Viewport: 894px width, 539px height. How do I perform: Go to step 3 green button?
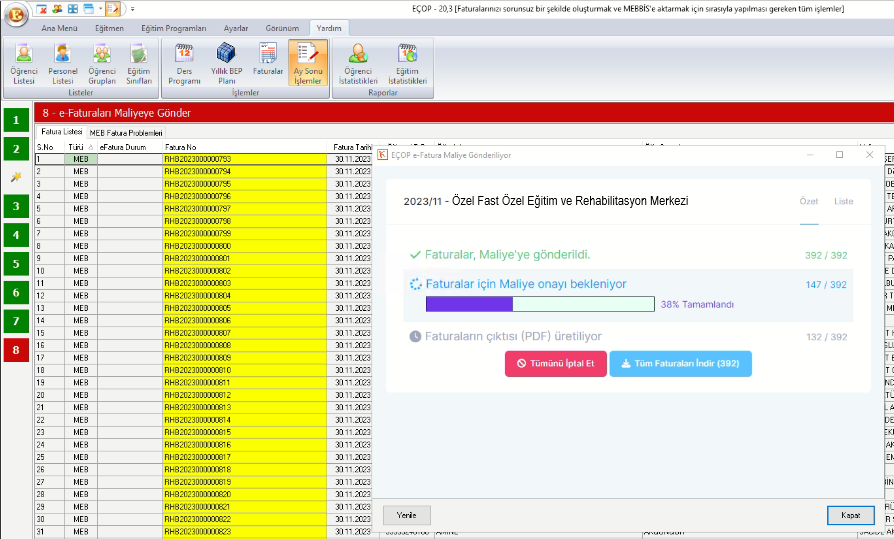16,206
